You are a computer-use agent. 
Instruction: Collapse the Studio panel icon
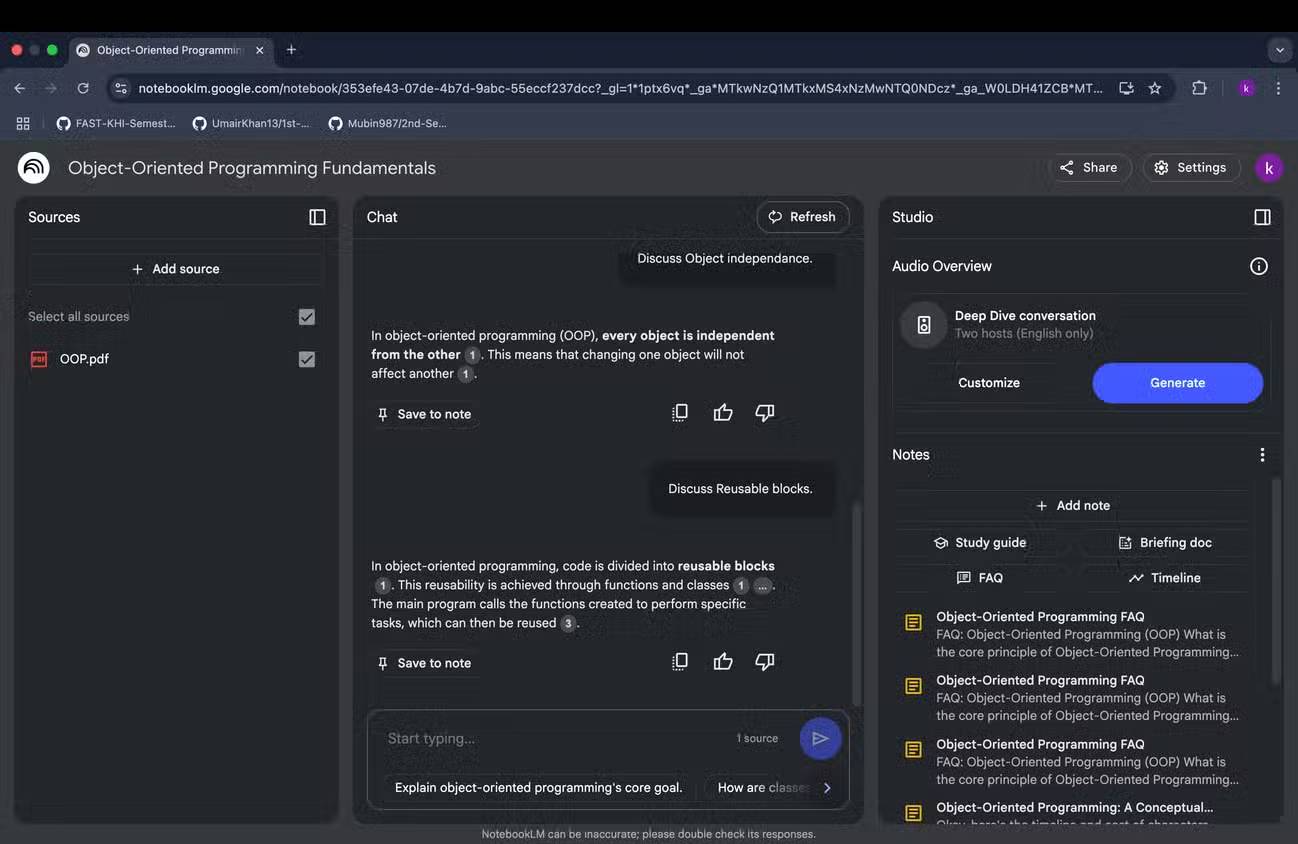point(1262,217)
